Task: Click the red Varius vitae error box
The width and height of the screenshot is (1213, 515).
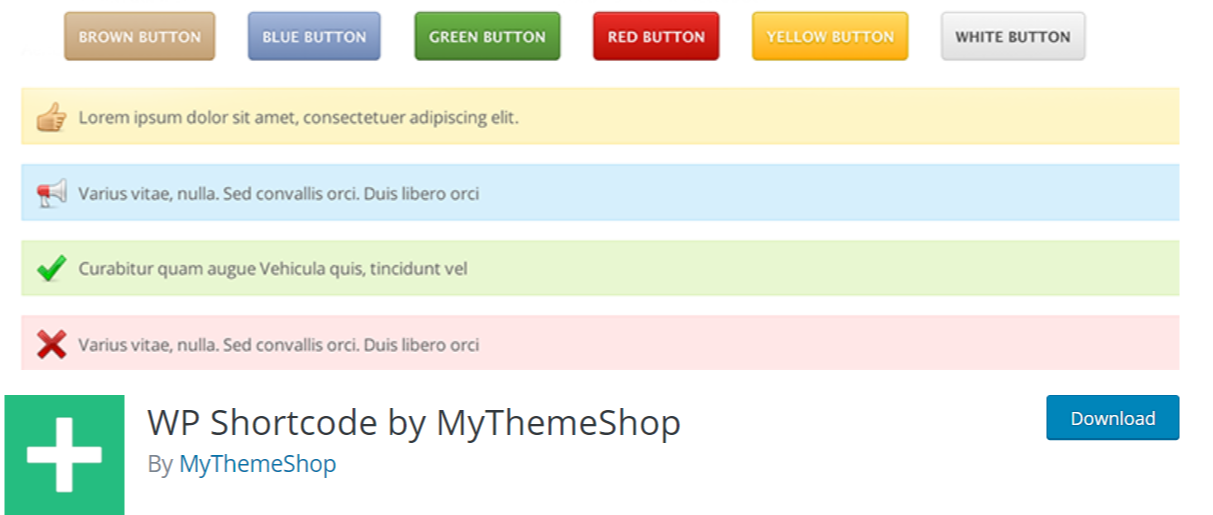Action: [x=800, y=345]
